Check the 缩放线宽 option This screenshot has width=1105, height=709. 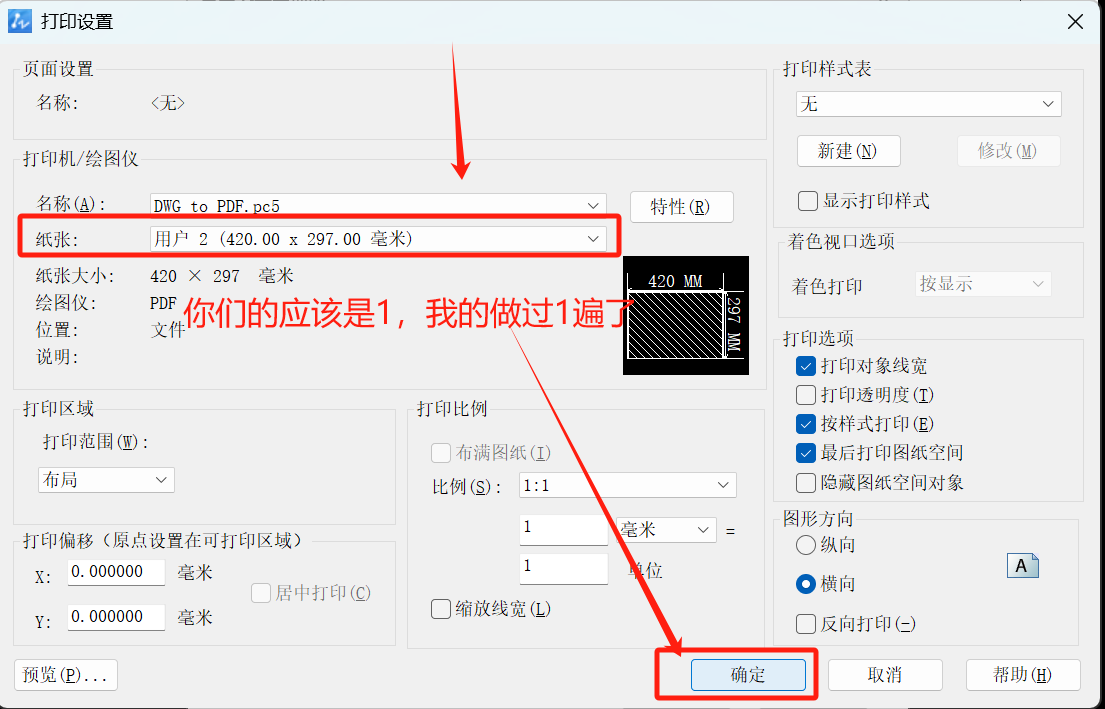coord(440,609)
